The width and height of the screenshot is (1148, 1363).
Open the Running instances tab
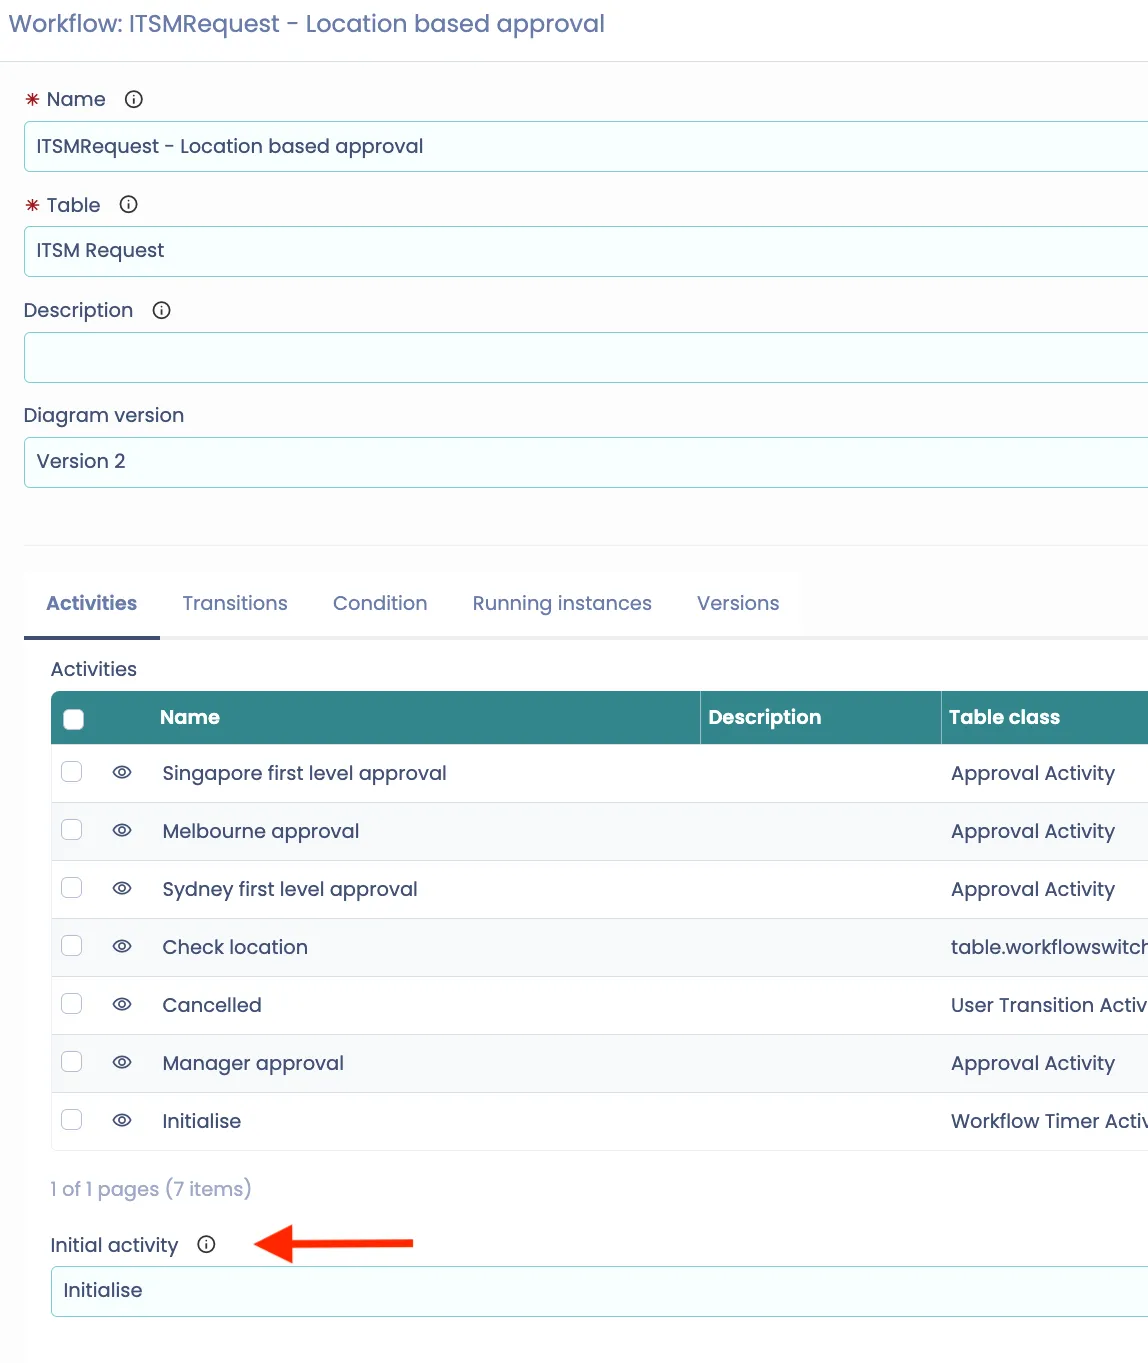(562, 603)
